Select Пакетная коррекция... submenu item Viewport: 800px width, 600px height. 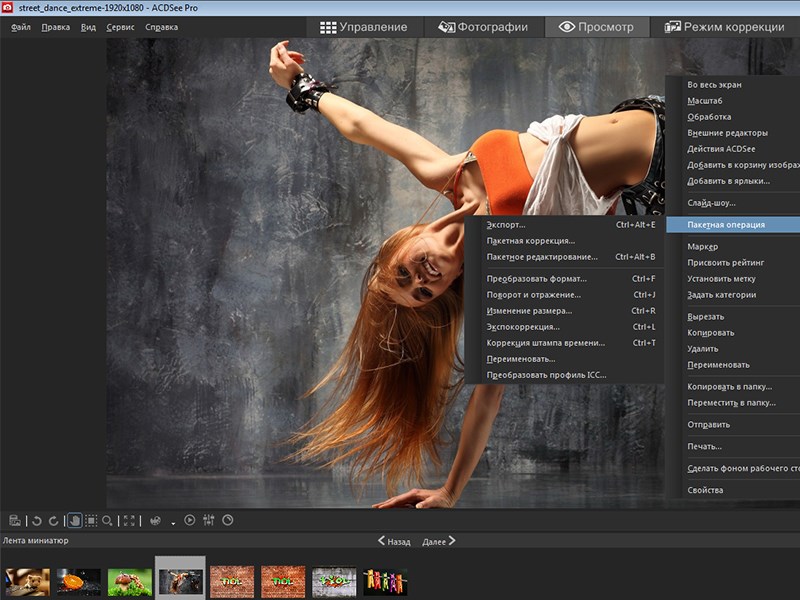tap(565, 241)
